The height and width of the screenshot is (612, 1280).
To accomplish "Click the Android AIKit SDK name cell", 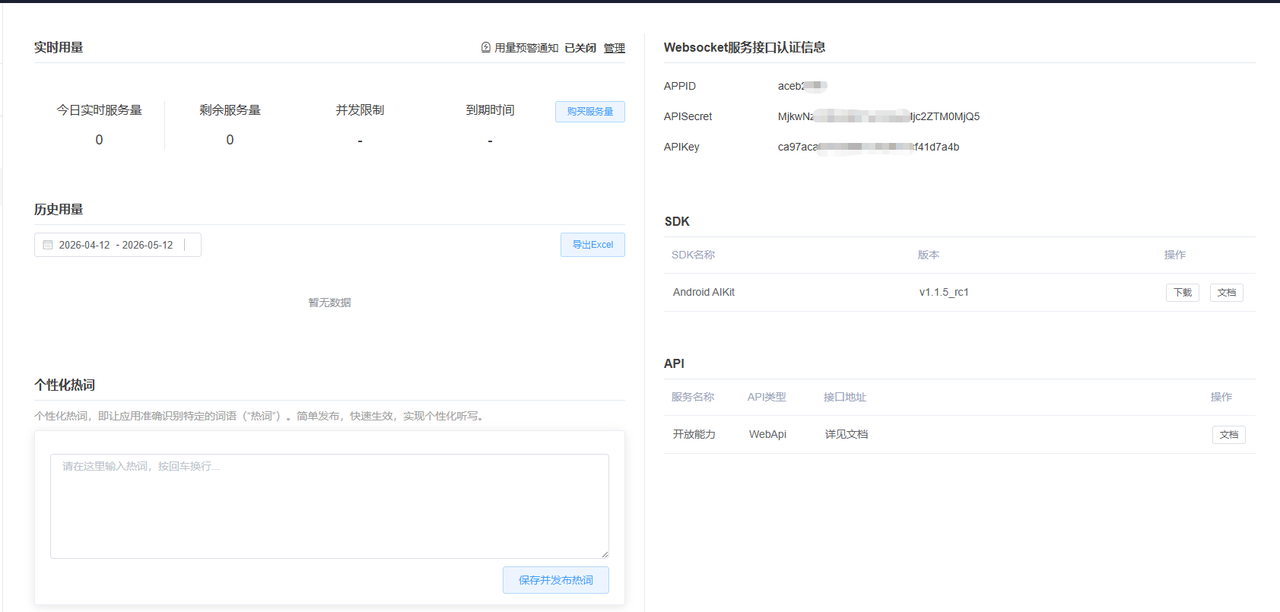I will tap(704, 293).
